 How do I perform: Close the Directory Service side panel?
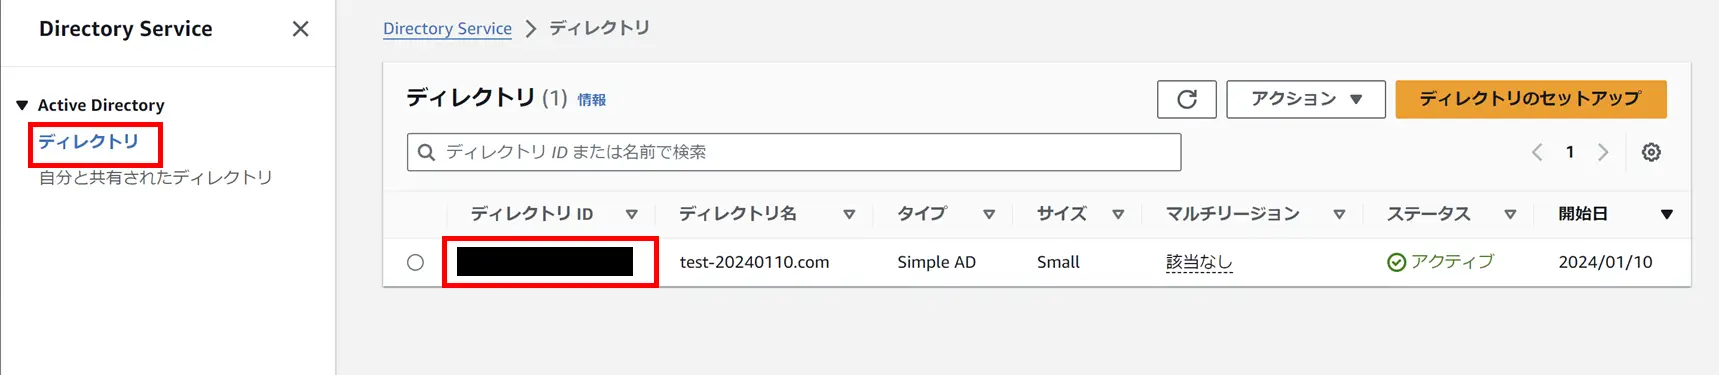[300, 29]
